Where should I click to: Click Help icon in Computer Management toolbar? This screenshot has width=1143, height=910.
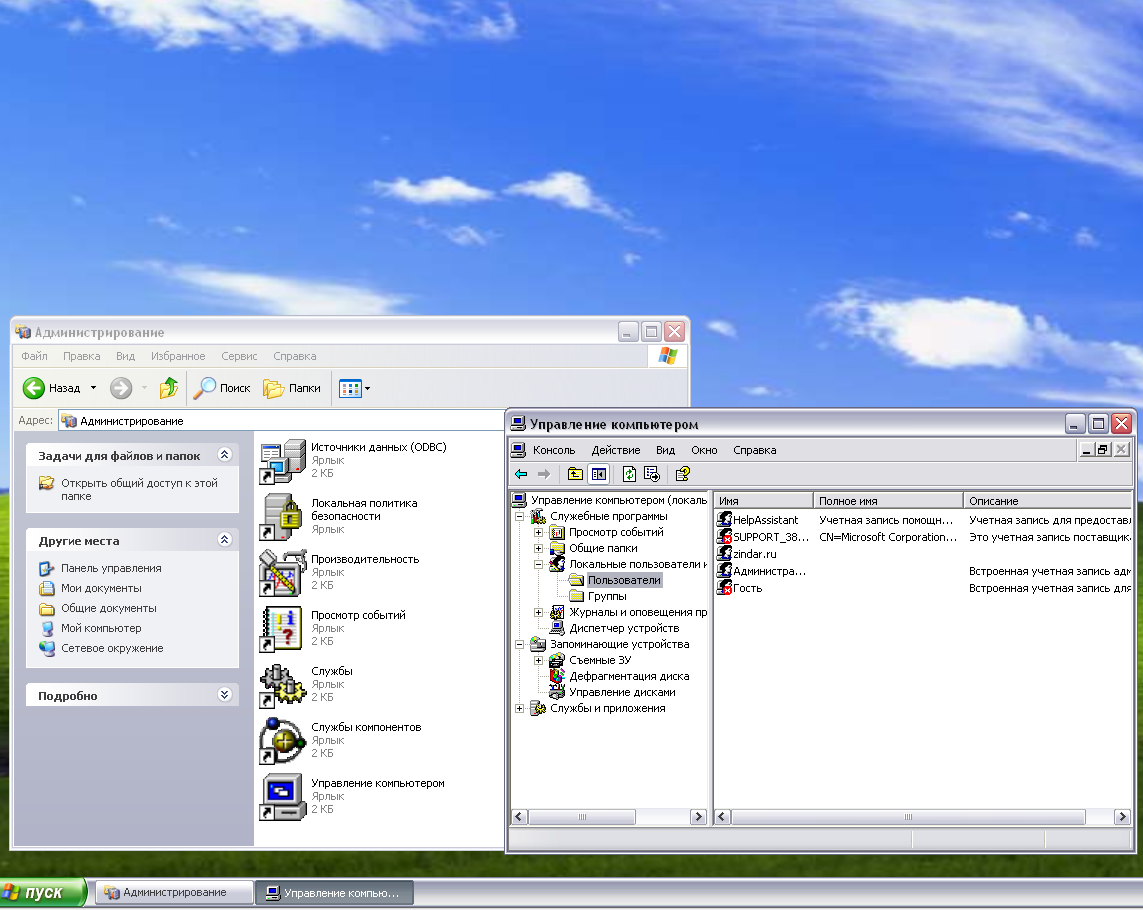coord(682,475)
